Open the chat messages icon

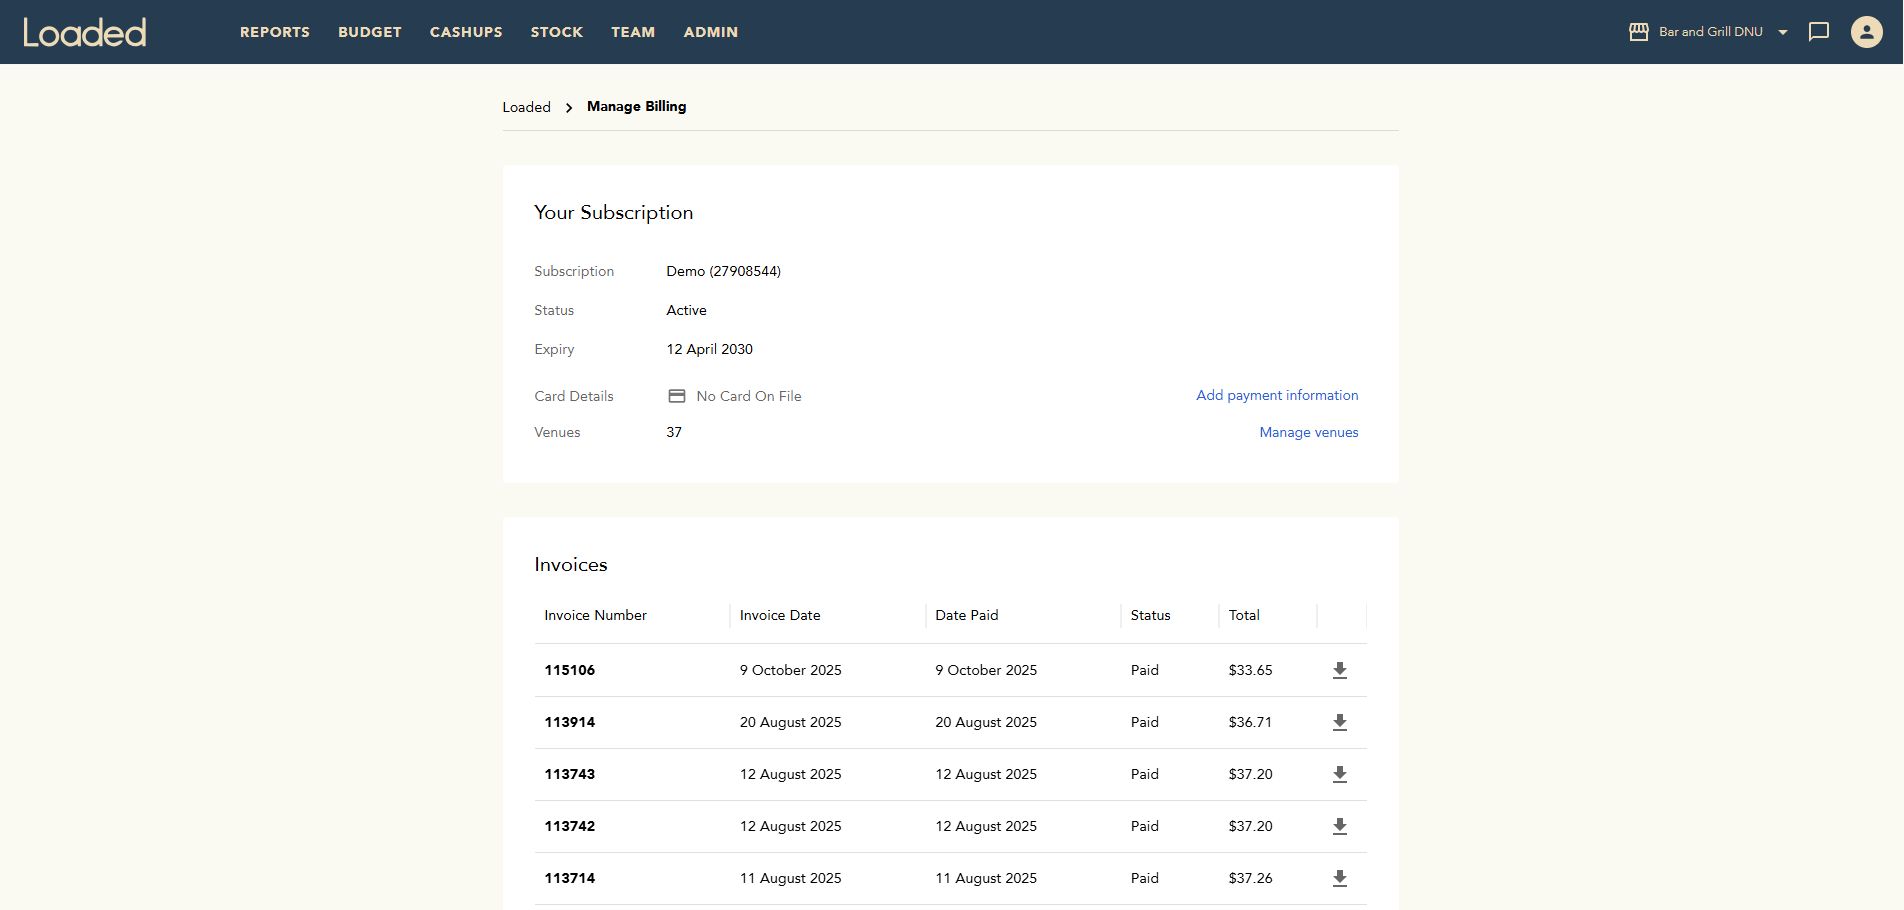click(1819, 32)
